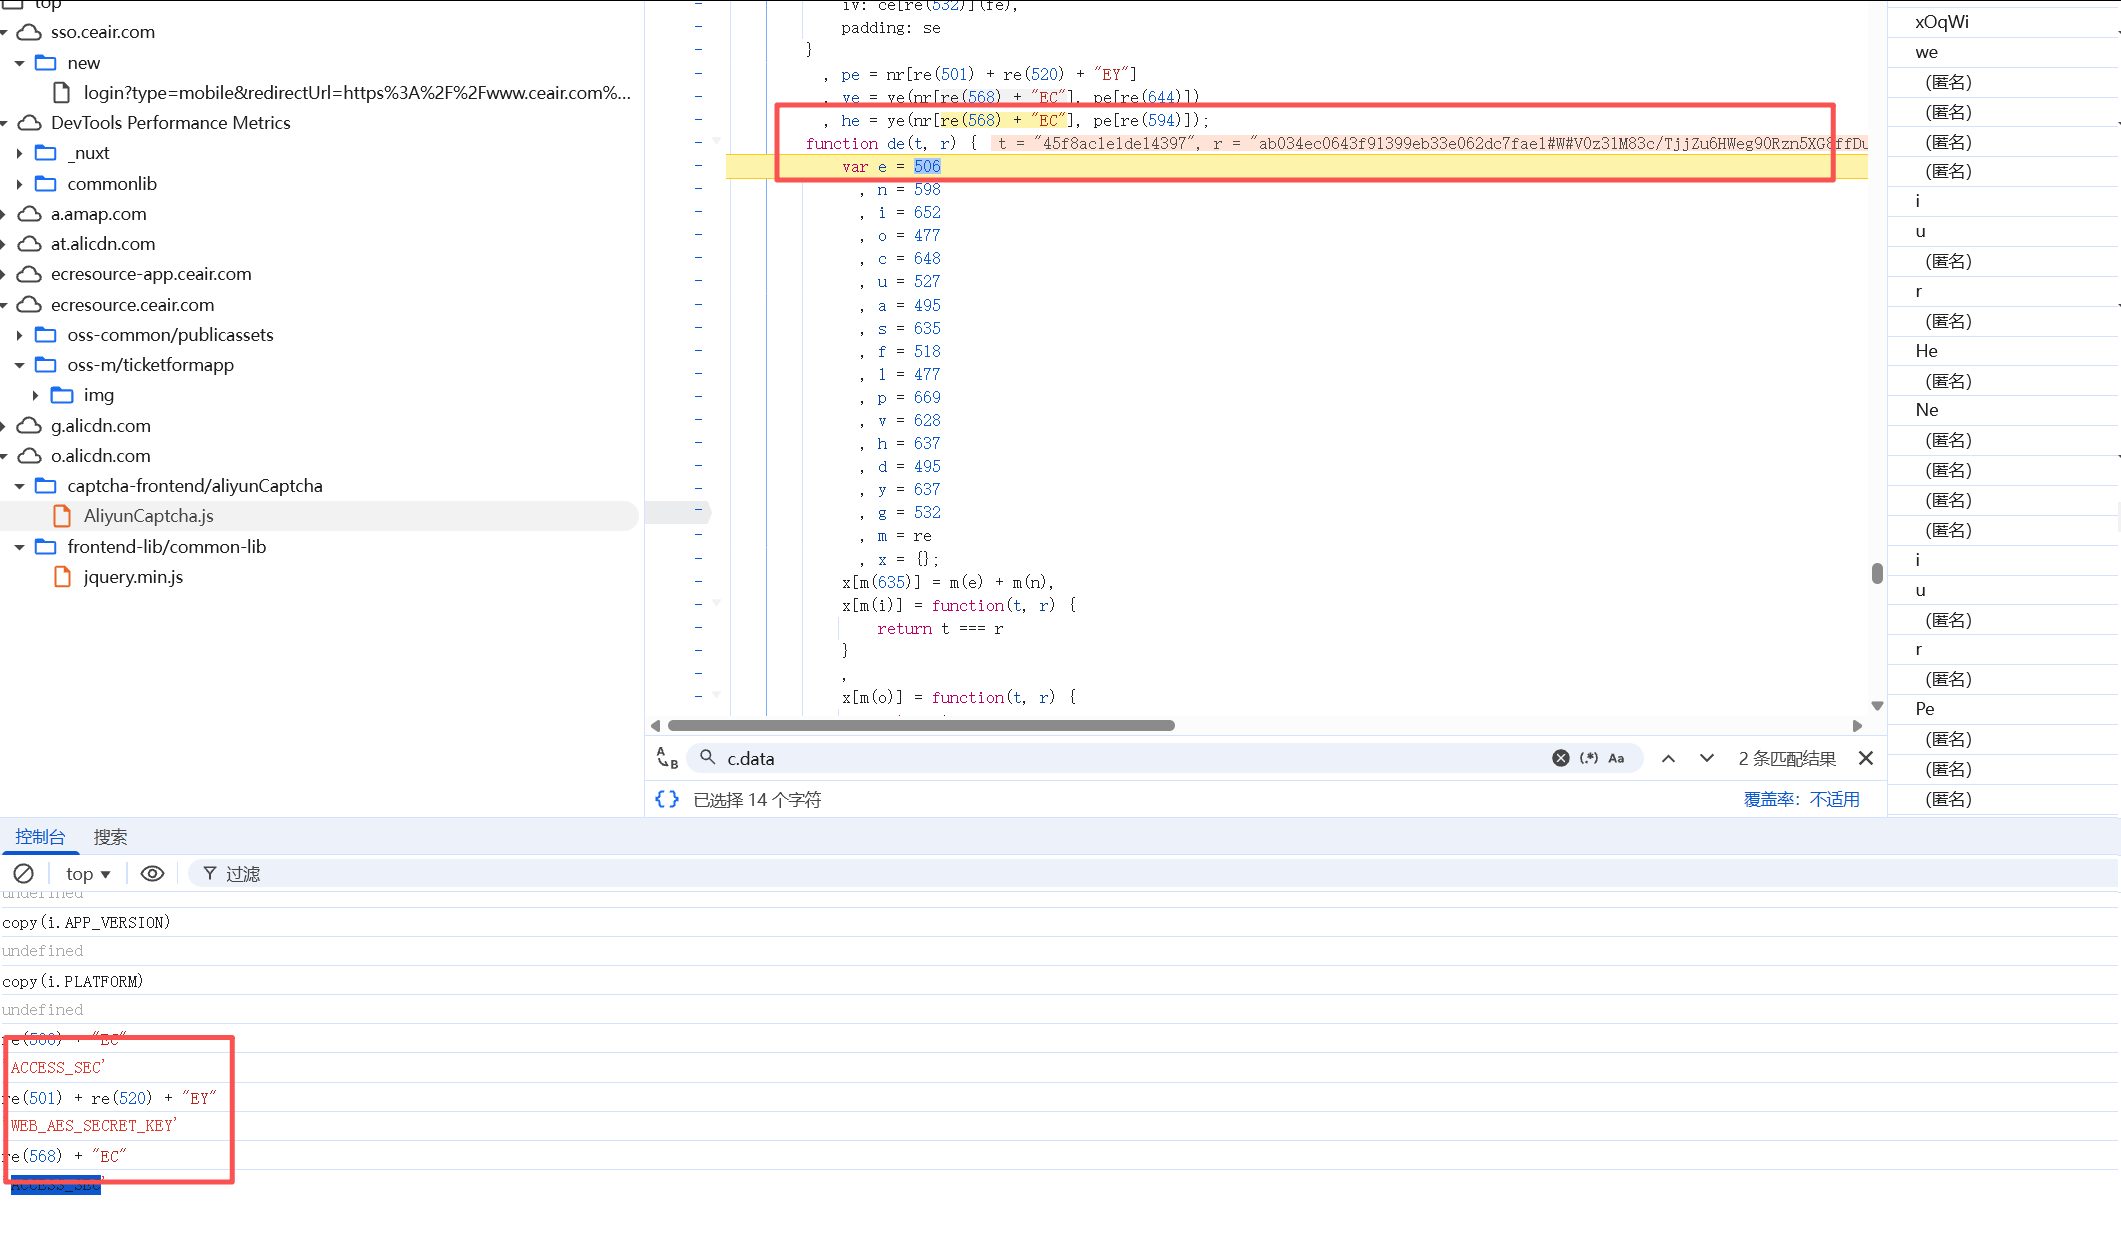Select o.alicdn.com cloud icon

coord(30,455)
